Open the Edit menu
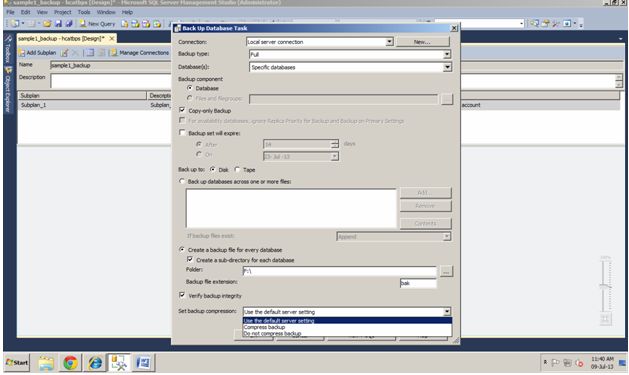 coord(26,12)
